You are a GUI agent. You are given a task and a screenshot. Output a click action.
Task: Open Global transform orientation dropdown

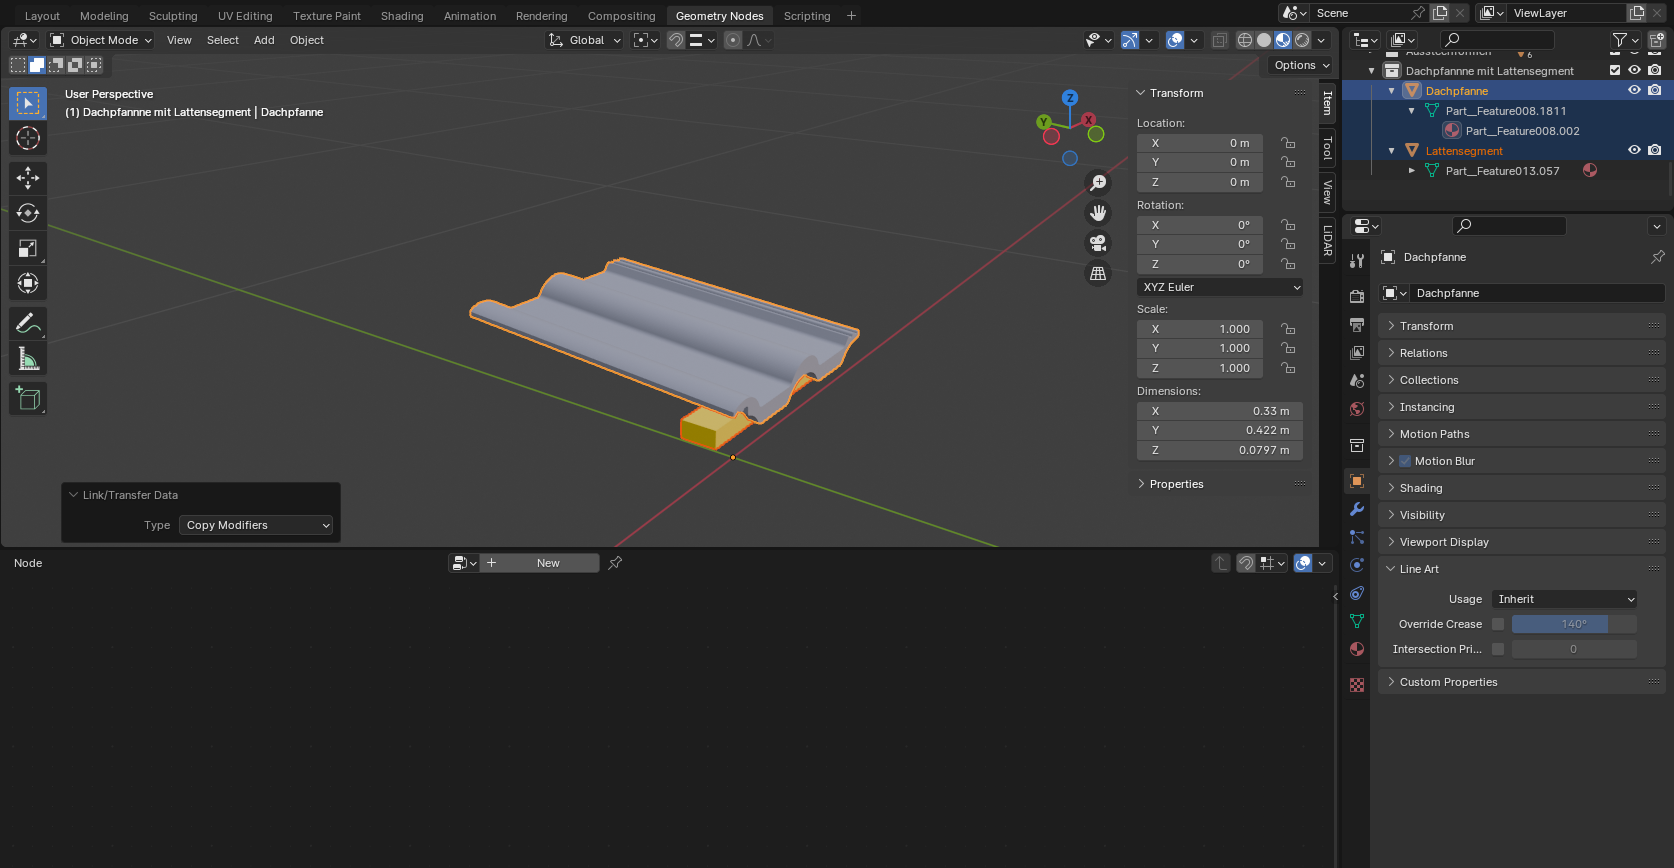point(585,40)
